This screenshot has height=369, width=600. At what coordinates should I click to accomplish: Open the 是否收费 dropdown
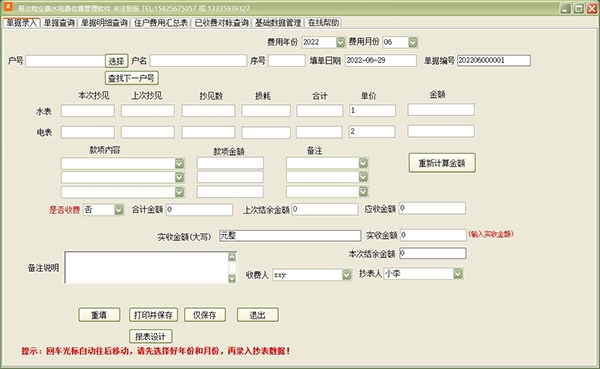[119, 210]
